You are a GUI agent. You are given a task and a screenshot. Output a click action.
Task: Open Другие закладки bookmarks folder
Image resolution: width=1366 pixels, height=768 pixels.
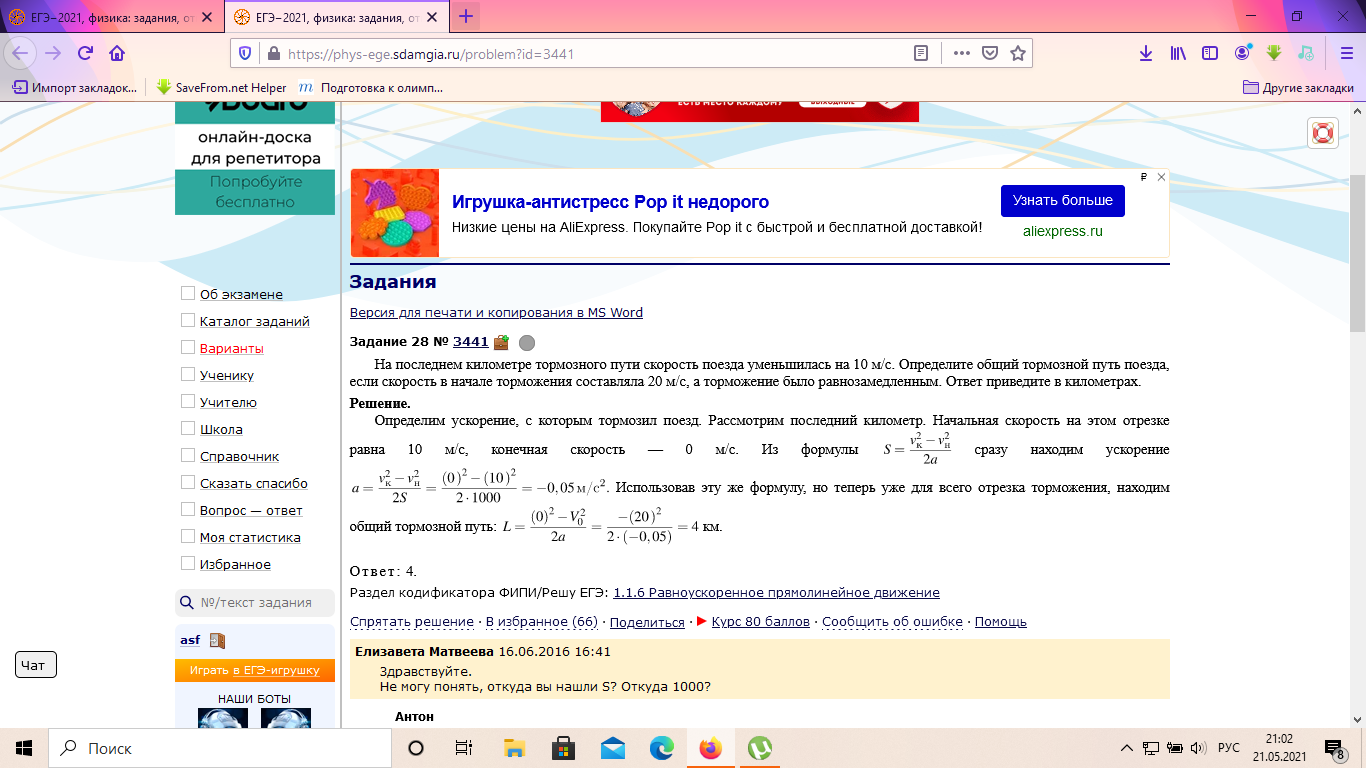coord(1298,87)
